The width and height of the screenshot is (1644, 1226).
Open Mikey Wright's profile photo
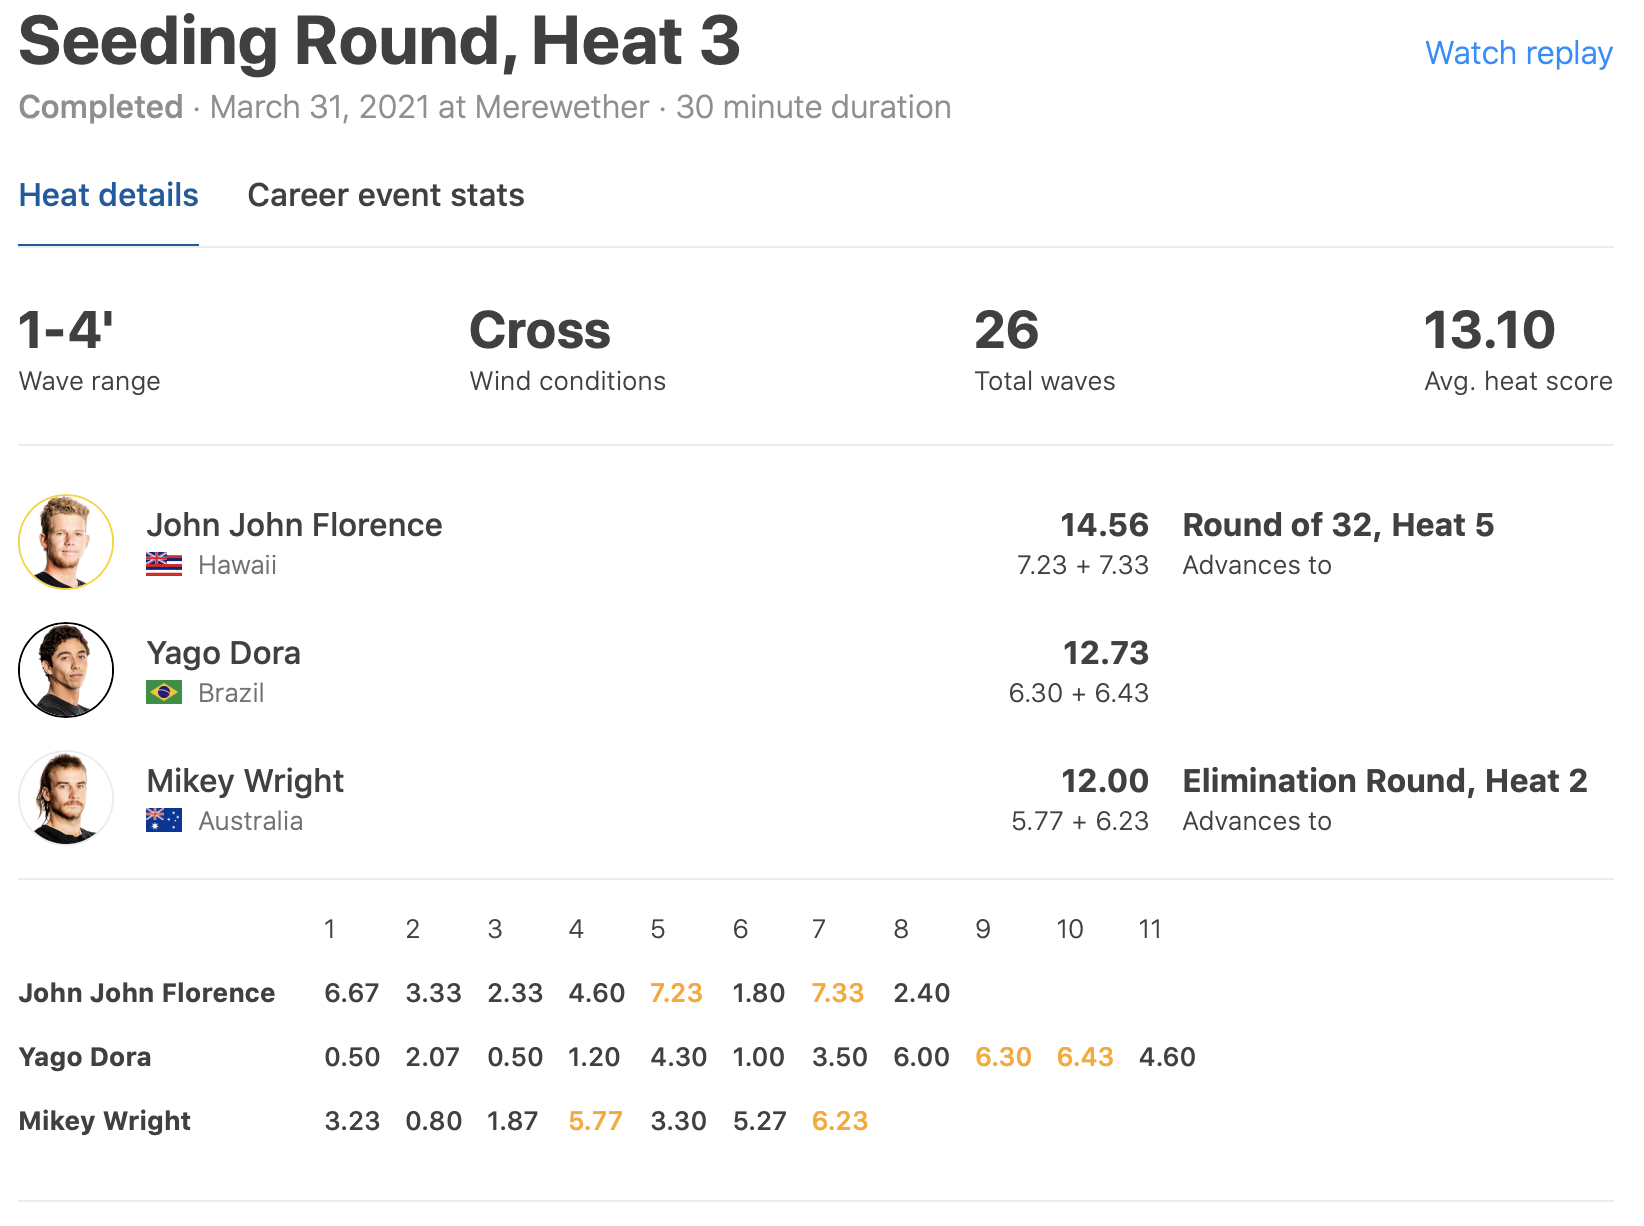(66, 798)
